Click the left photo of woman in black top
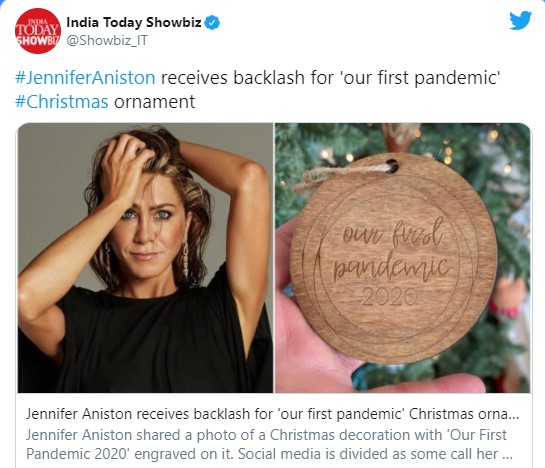Screen dimensions: 545x468 tap(145, 258)
